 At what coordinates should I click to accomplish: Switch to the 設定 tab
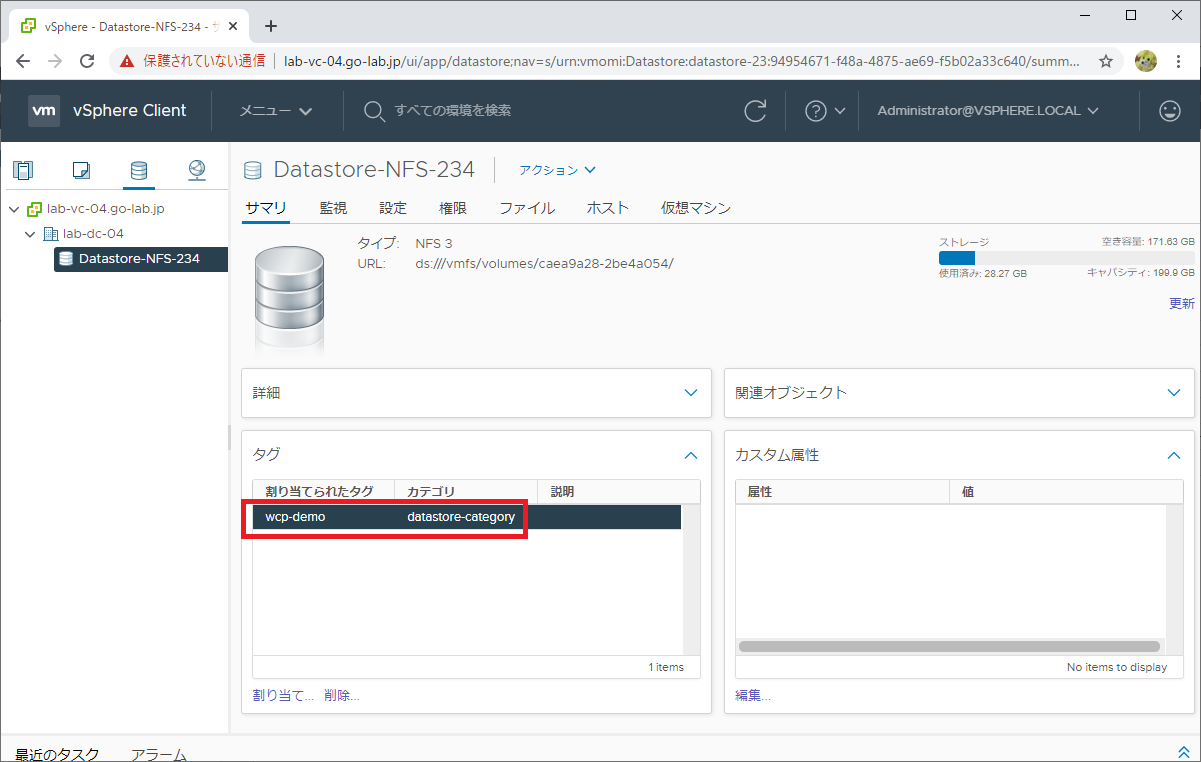[x=393, y=208]
